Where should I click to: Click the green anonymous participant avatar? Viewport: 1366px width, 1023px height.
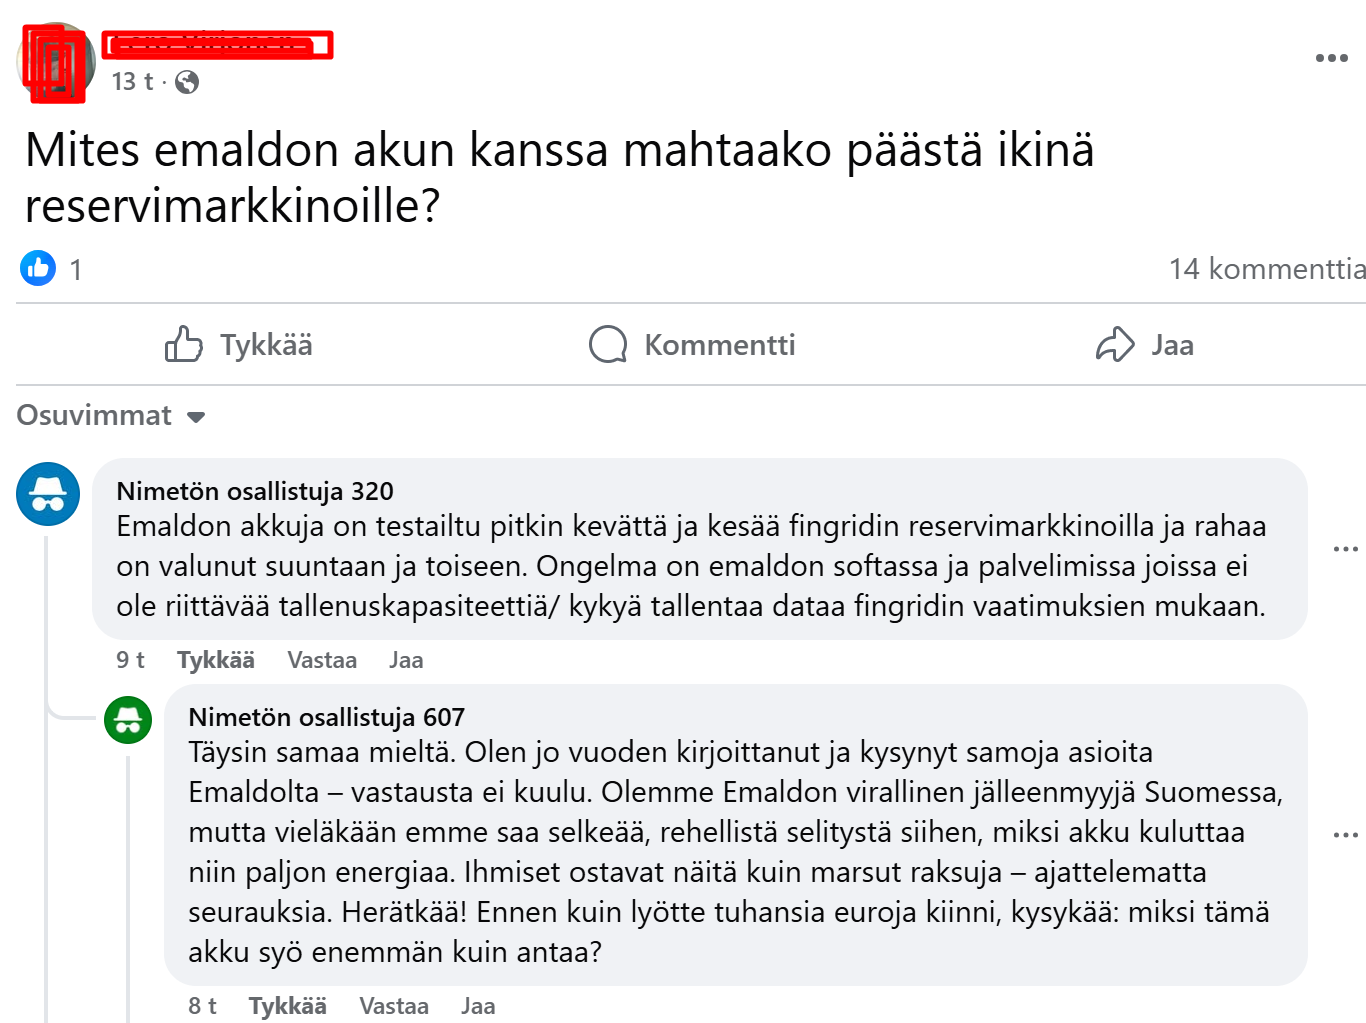[127, 720]
